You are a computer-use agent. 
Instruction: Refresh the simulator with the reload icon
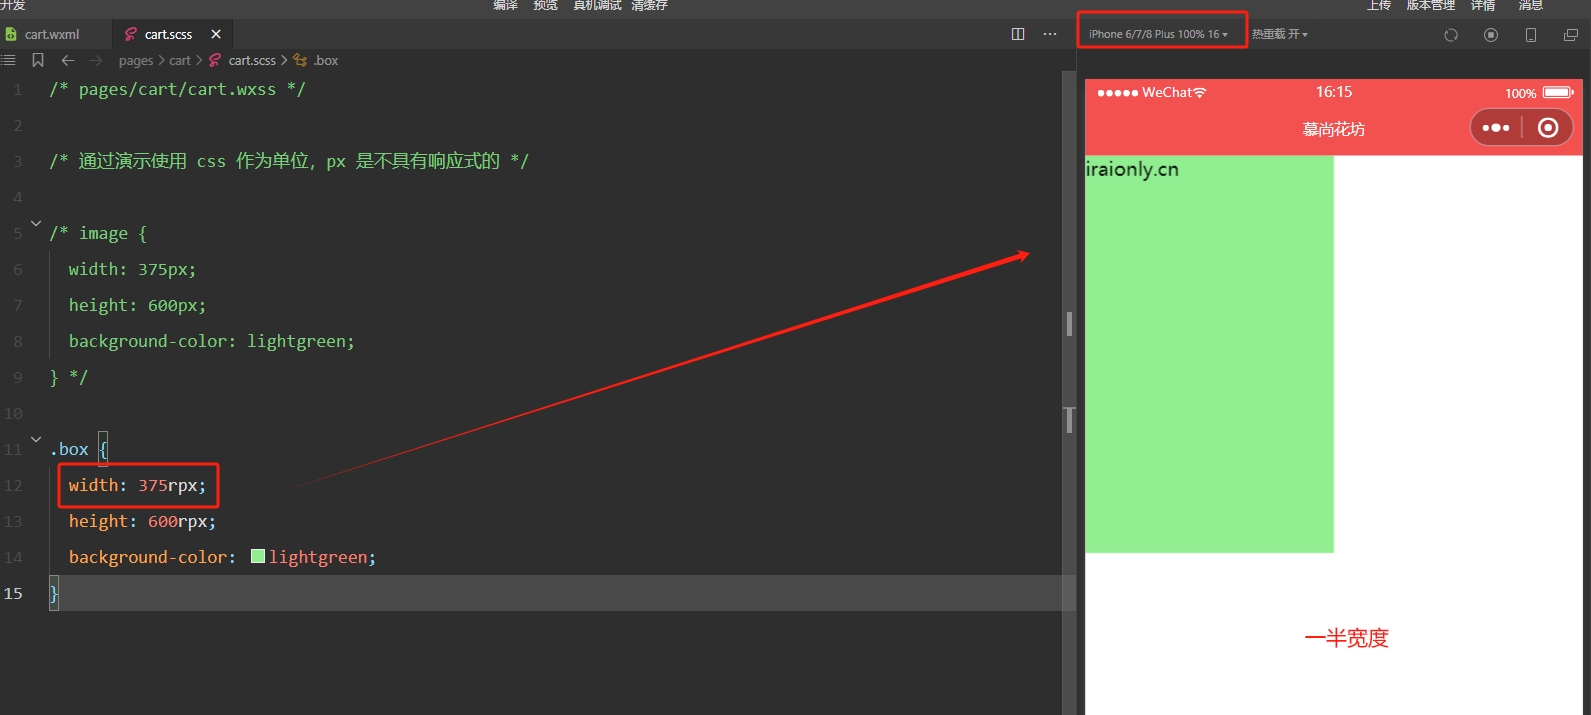coord(1451,35)
